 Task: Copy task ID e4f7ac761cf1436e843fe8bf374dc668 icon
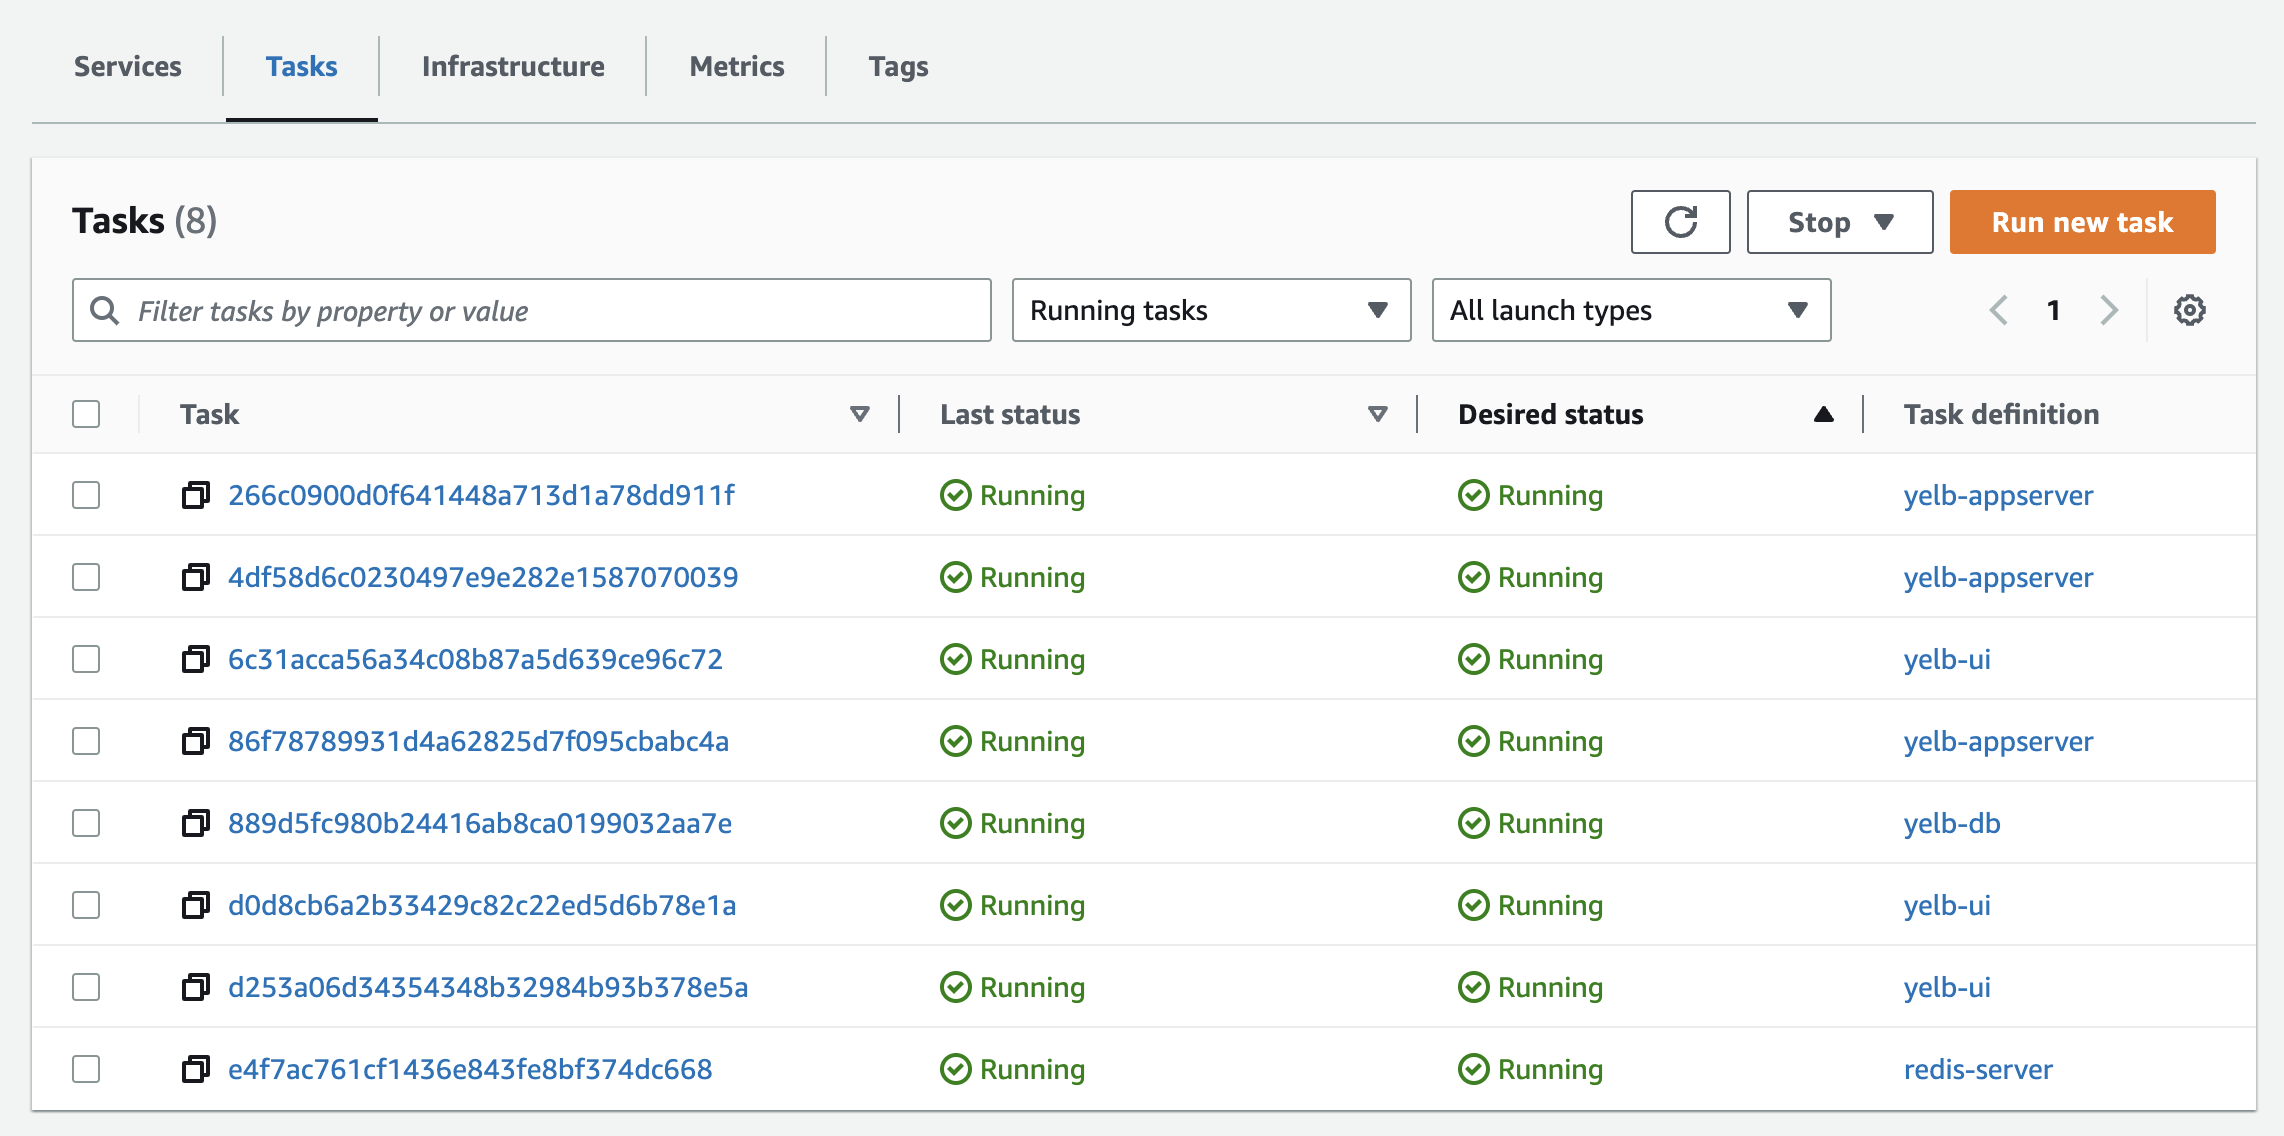(196, 1069)
